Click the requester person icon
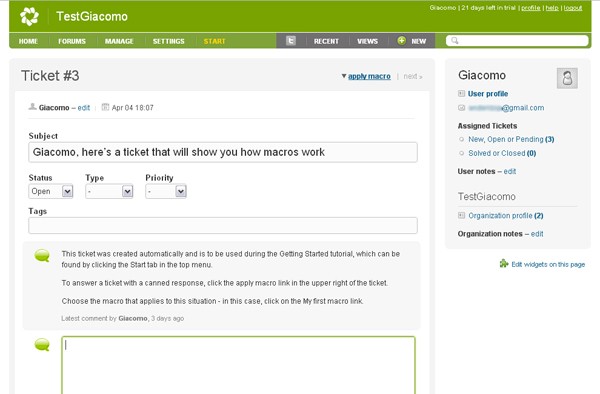Screen dimensions: 600x394 click(33, 107)
